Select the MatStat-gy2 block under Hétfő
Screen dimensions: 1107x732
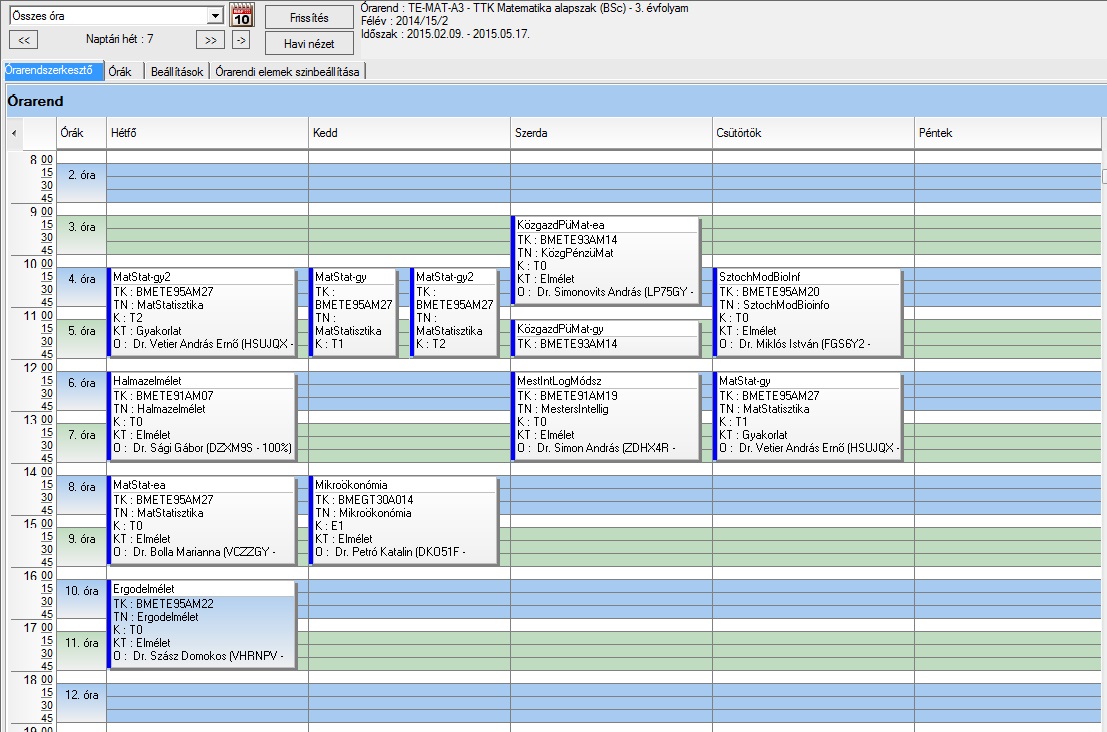click(202, 312)
